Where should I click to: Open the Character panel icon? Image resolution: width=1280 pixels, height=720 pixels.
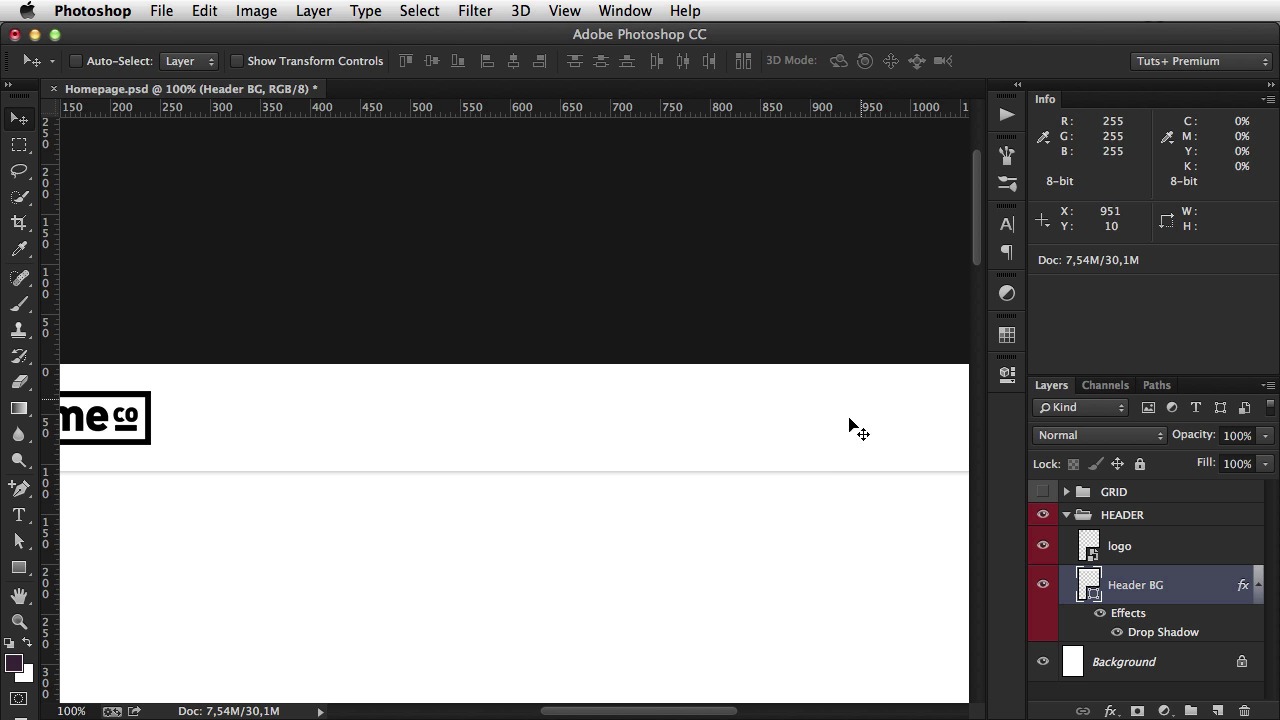click(x=1007, y=224)
